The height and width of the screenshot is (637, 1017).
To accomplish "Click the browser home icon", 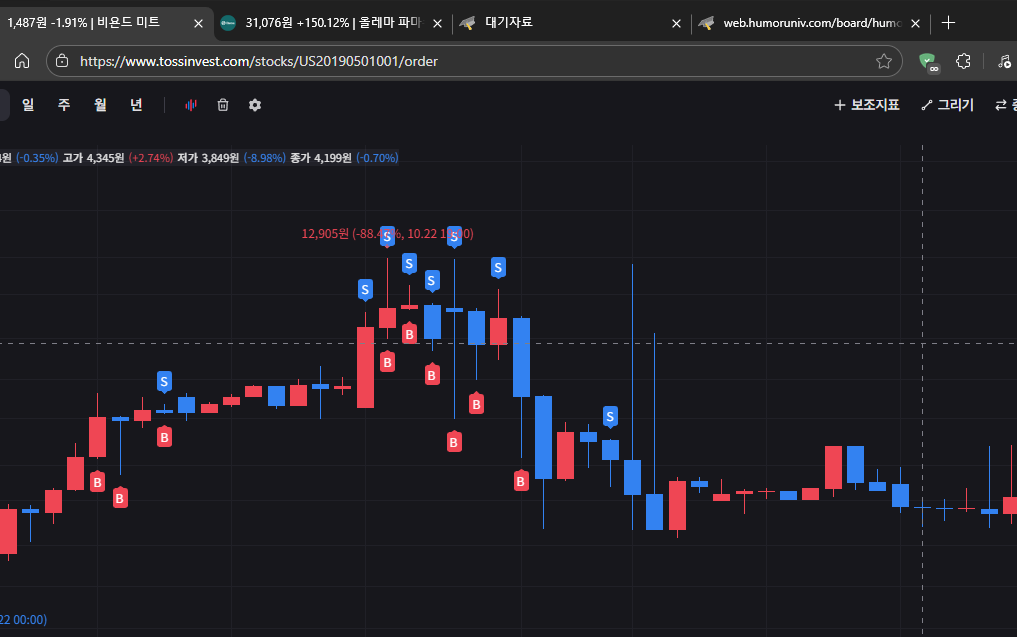I will coord(22,61).
